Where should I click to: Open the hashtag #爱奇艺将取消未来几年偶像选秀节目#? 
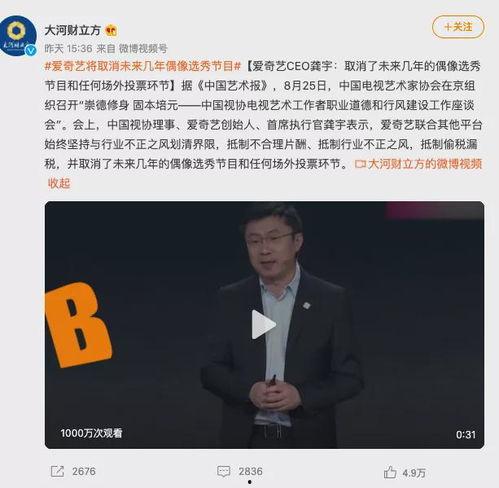click(x=143, y=66)
